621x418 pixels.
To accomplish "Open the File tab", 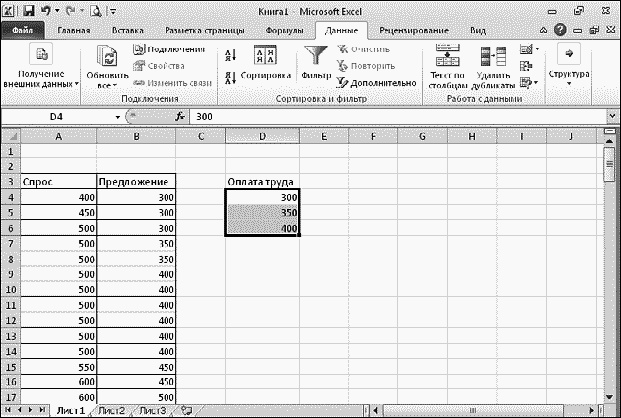I will [x=23, y=31].
